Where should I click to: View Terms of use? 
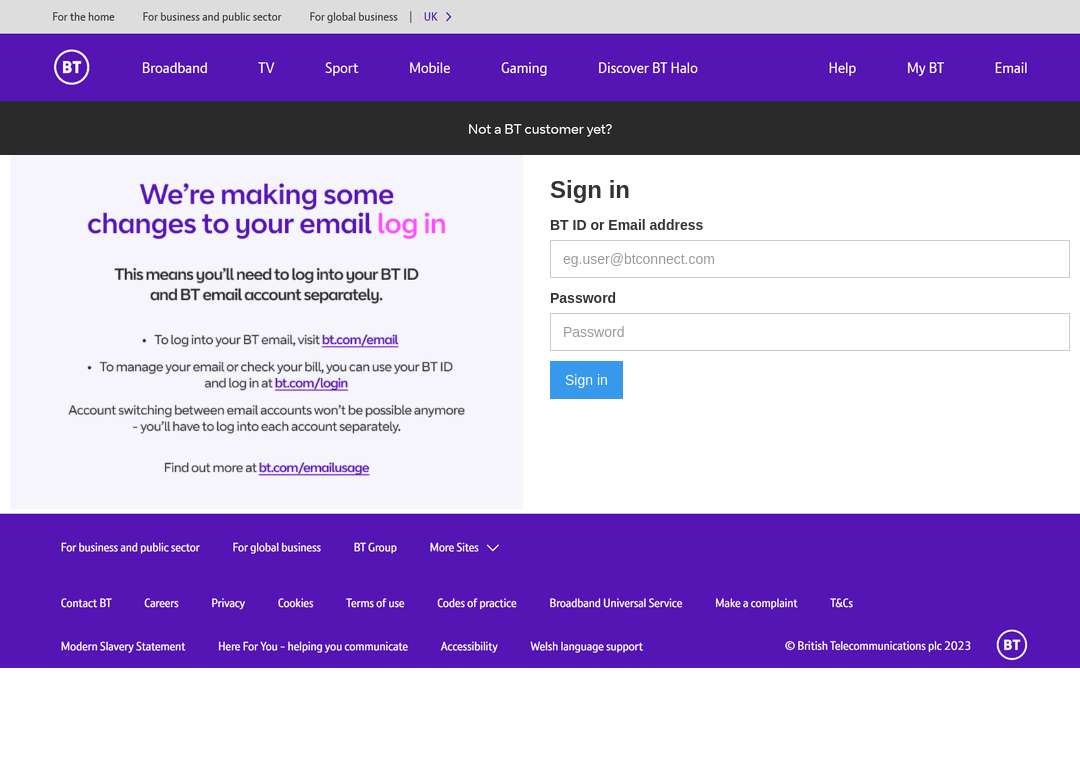pyautogui.click(x=375, y=603)
